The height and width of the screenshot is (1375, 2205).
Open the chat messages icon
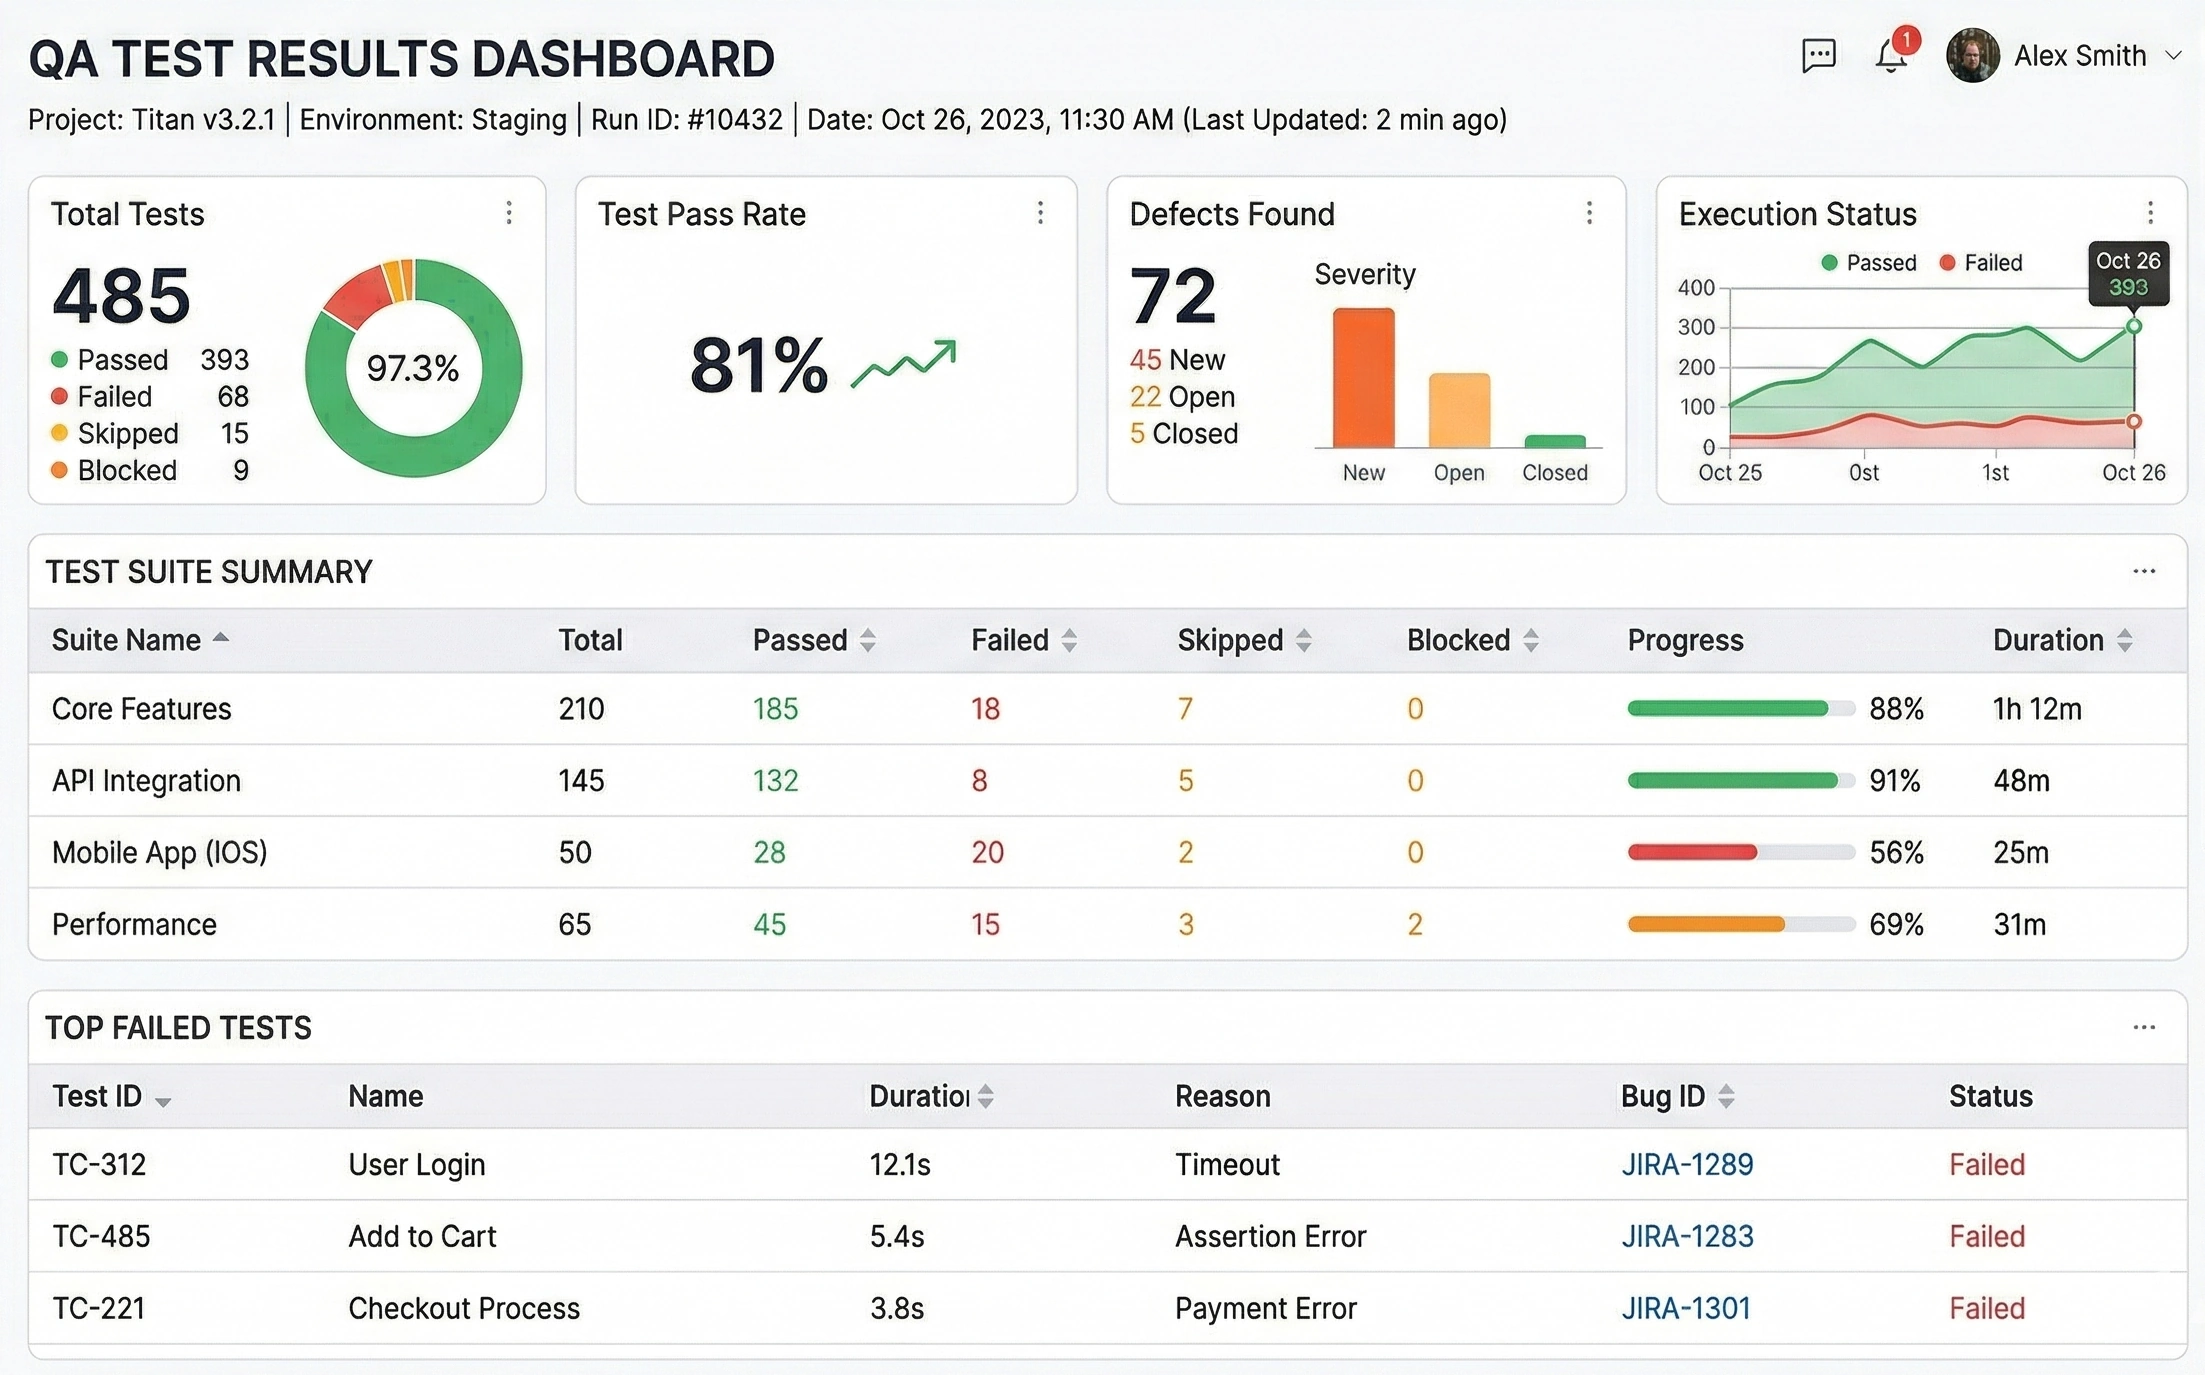(1820, 55)
